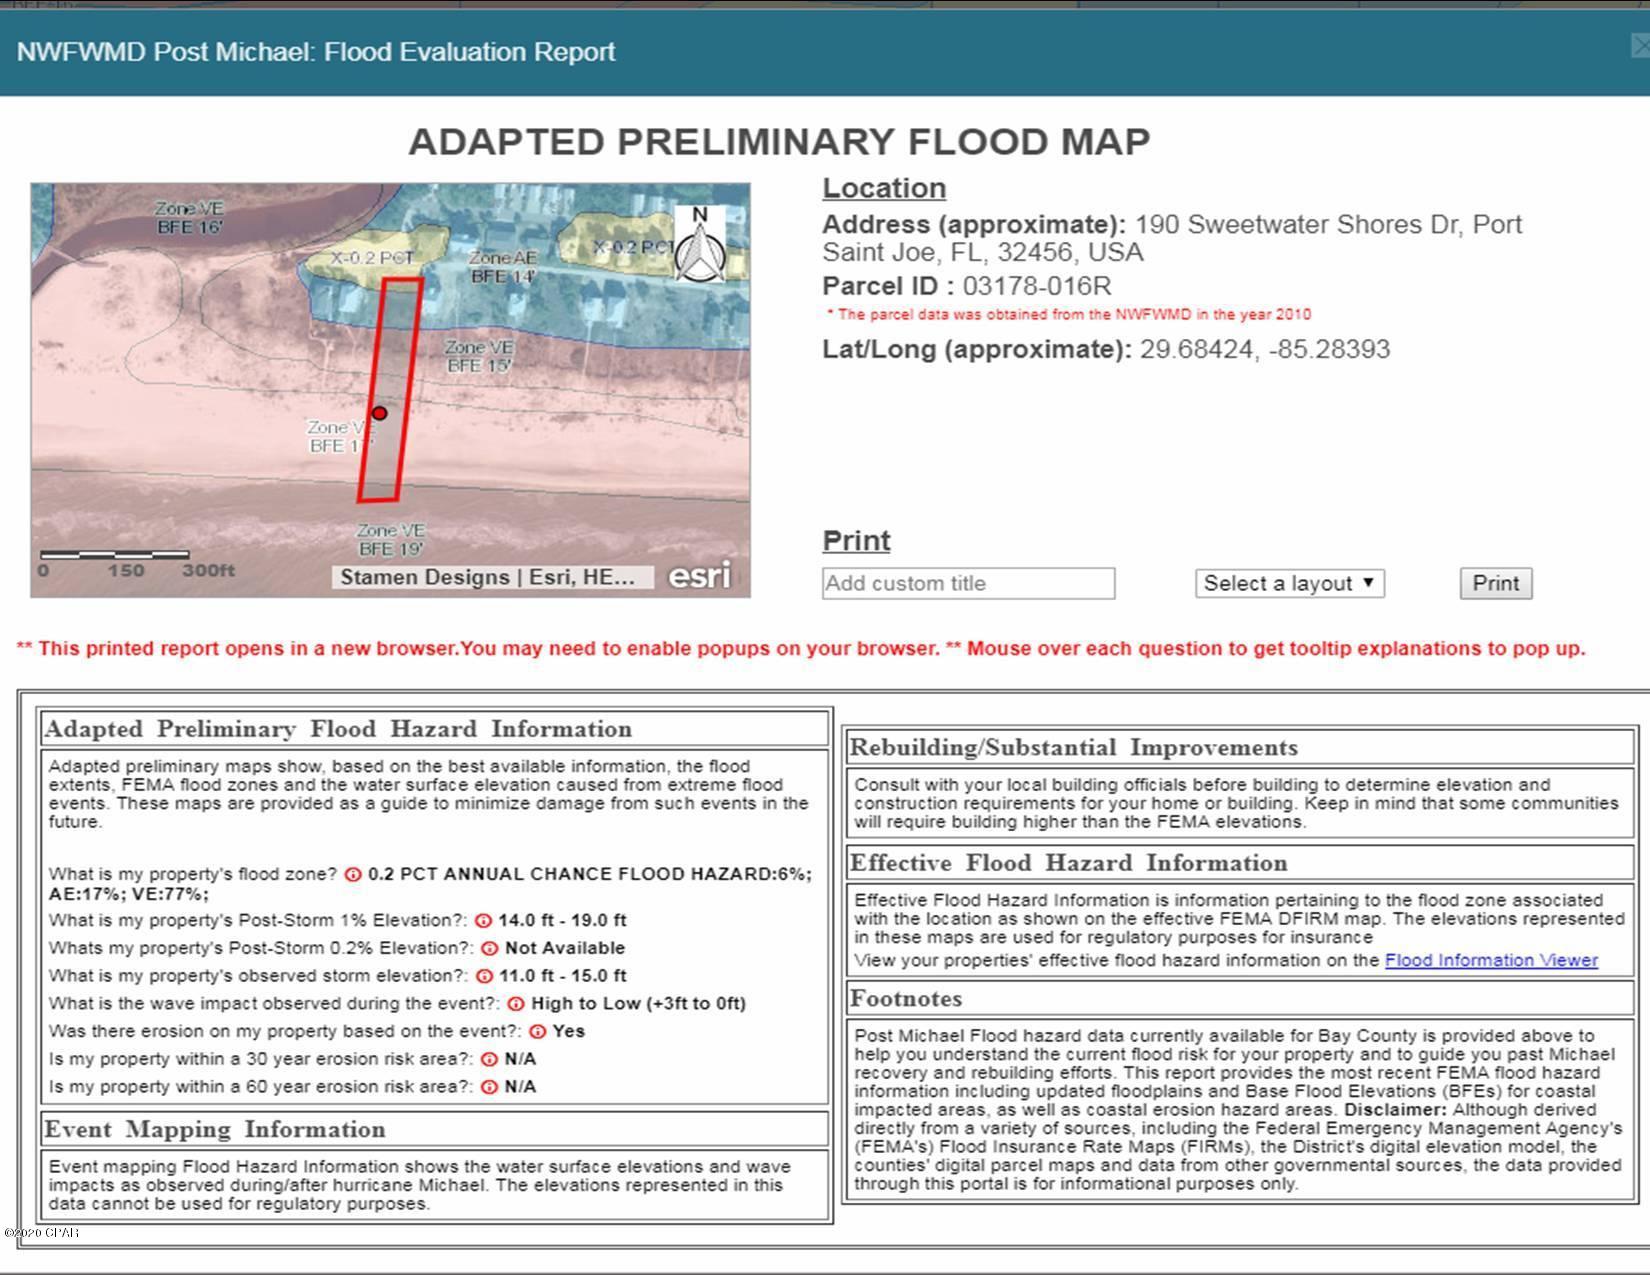Click the Stamen Designs attribution text
1650x1275 pixels.
coord(487,577)
